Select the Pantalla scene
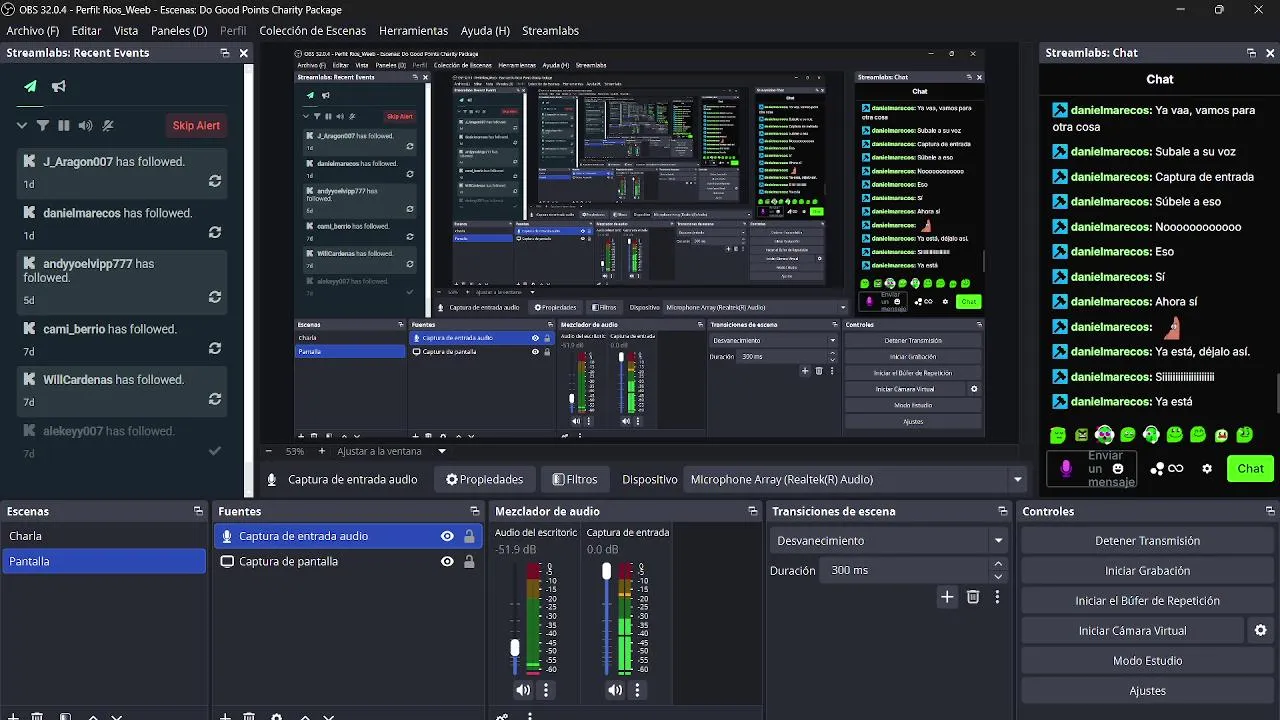This screenshot has width=1280, height=720. tap(103, 561)
